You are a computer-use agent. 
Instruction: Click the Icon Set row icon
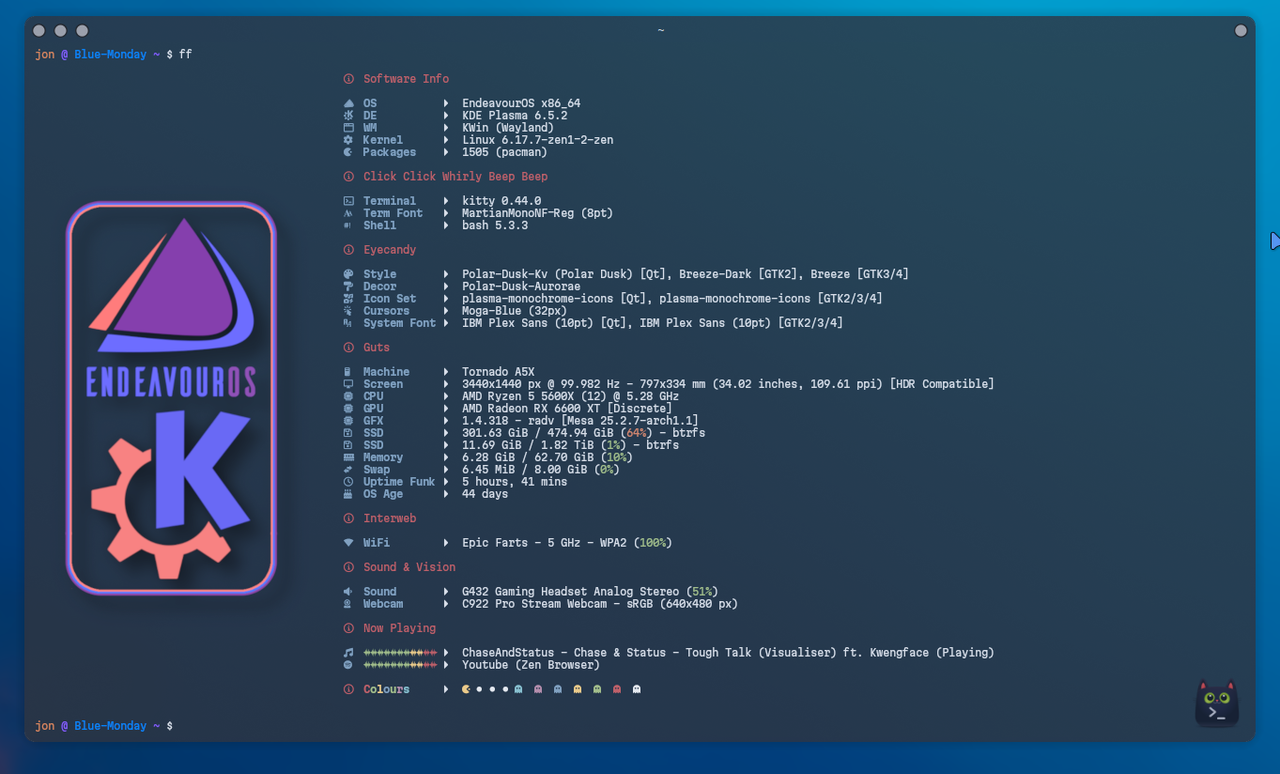tap(349, 299)
